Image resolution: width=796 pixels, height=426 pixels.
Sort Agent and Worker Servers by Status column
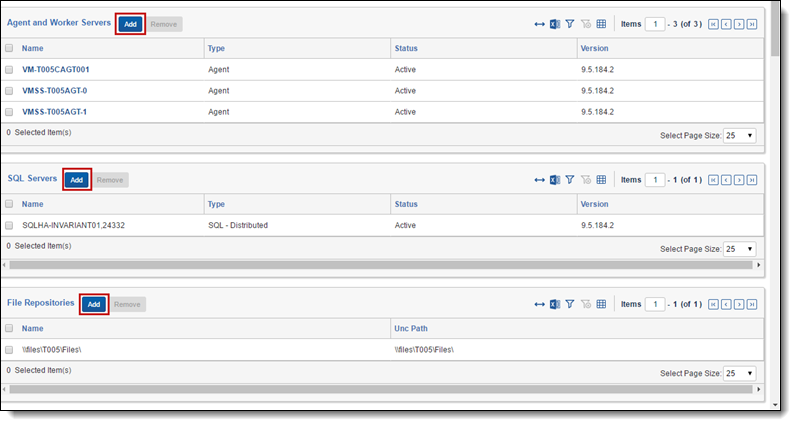click(x=406, y=48)
